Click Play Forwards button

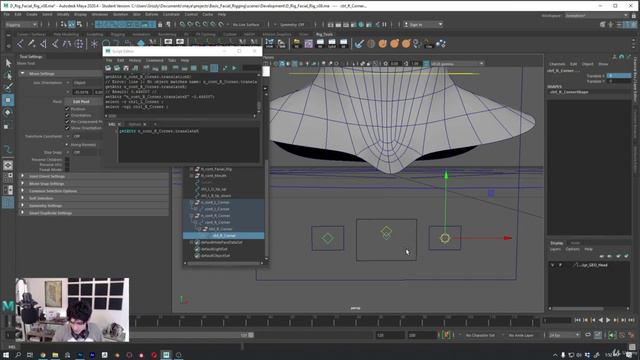[x=608, y=320]
